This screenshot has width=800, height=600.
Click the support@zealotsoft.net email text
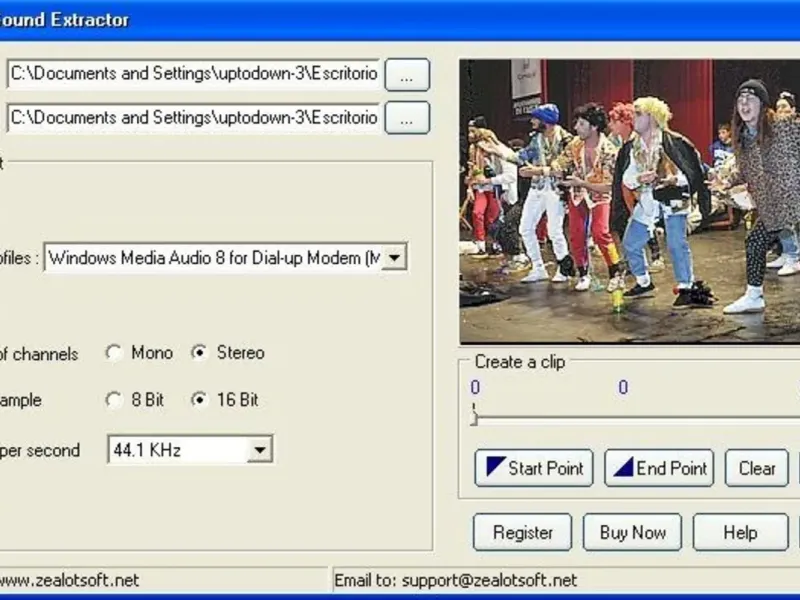[x=489, y=580]
